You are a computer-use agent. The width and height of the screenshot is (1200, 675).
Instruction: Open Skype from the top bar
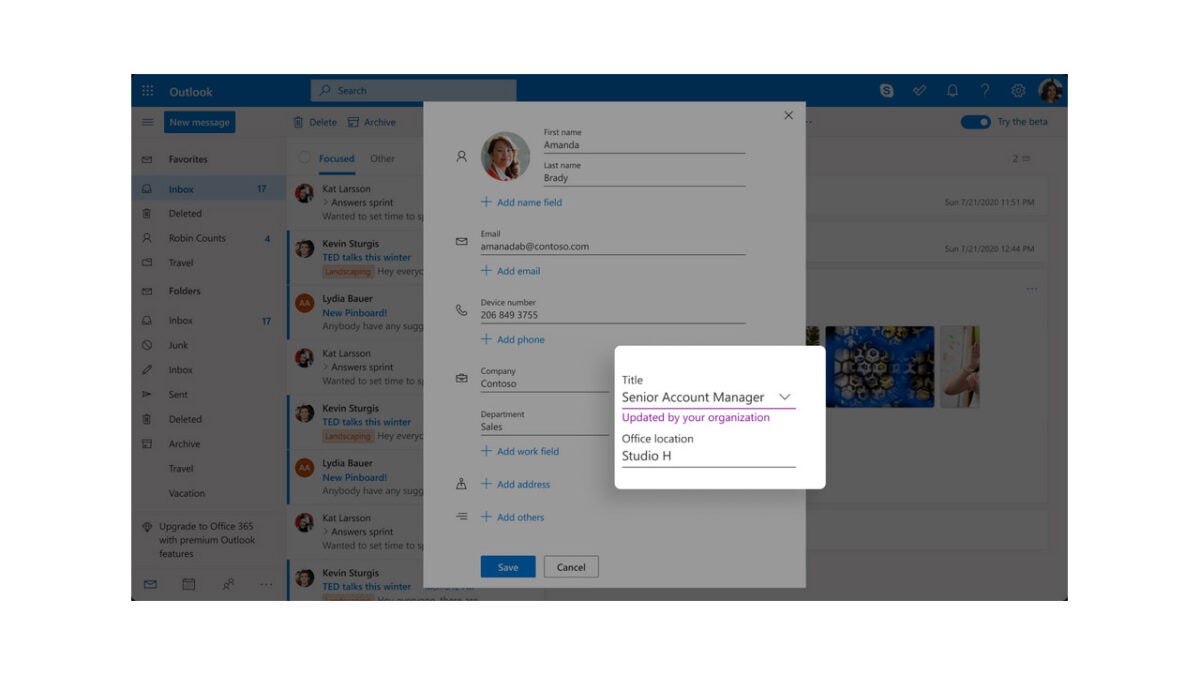tap(887, 90)
